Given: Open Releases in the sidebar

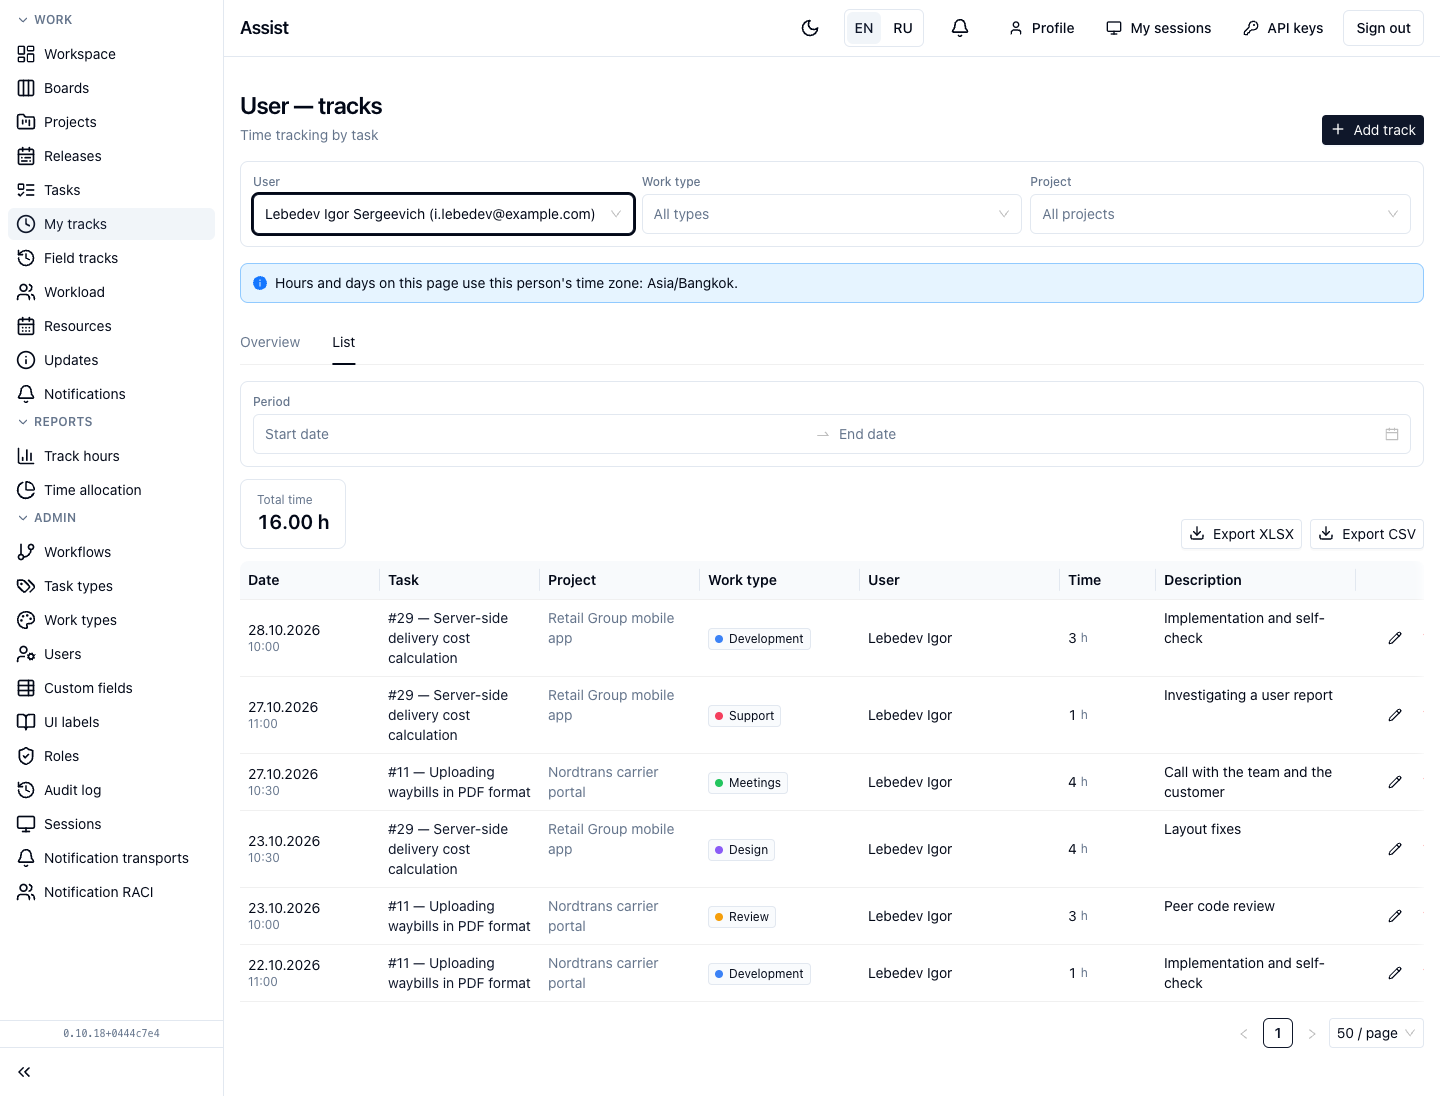Looking at the screenshot, I should pos(111,156).
